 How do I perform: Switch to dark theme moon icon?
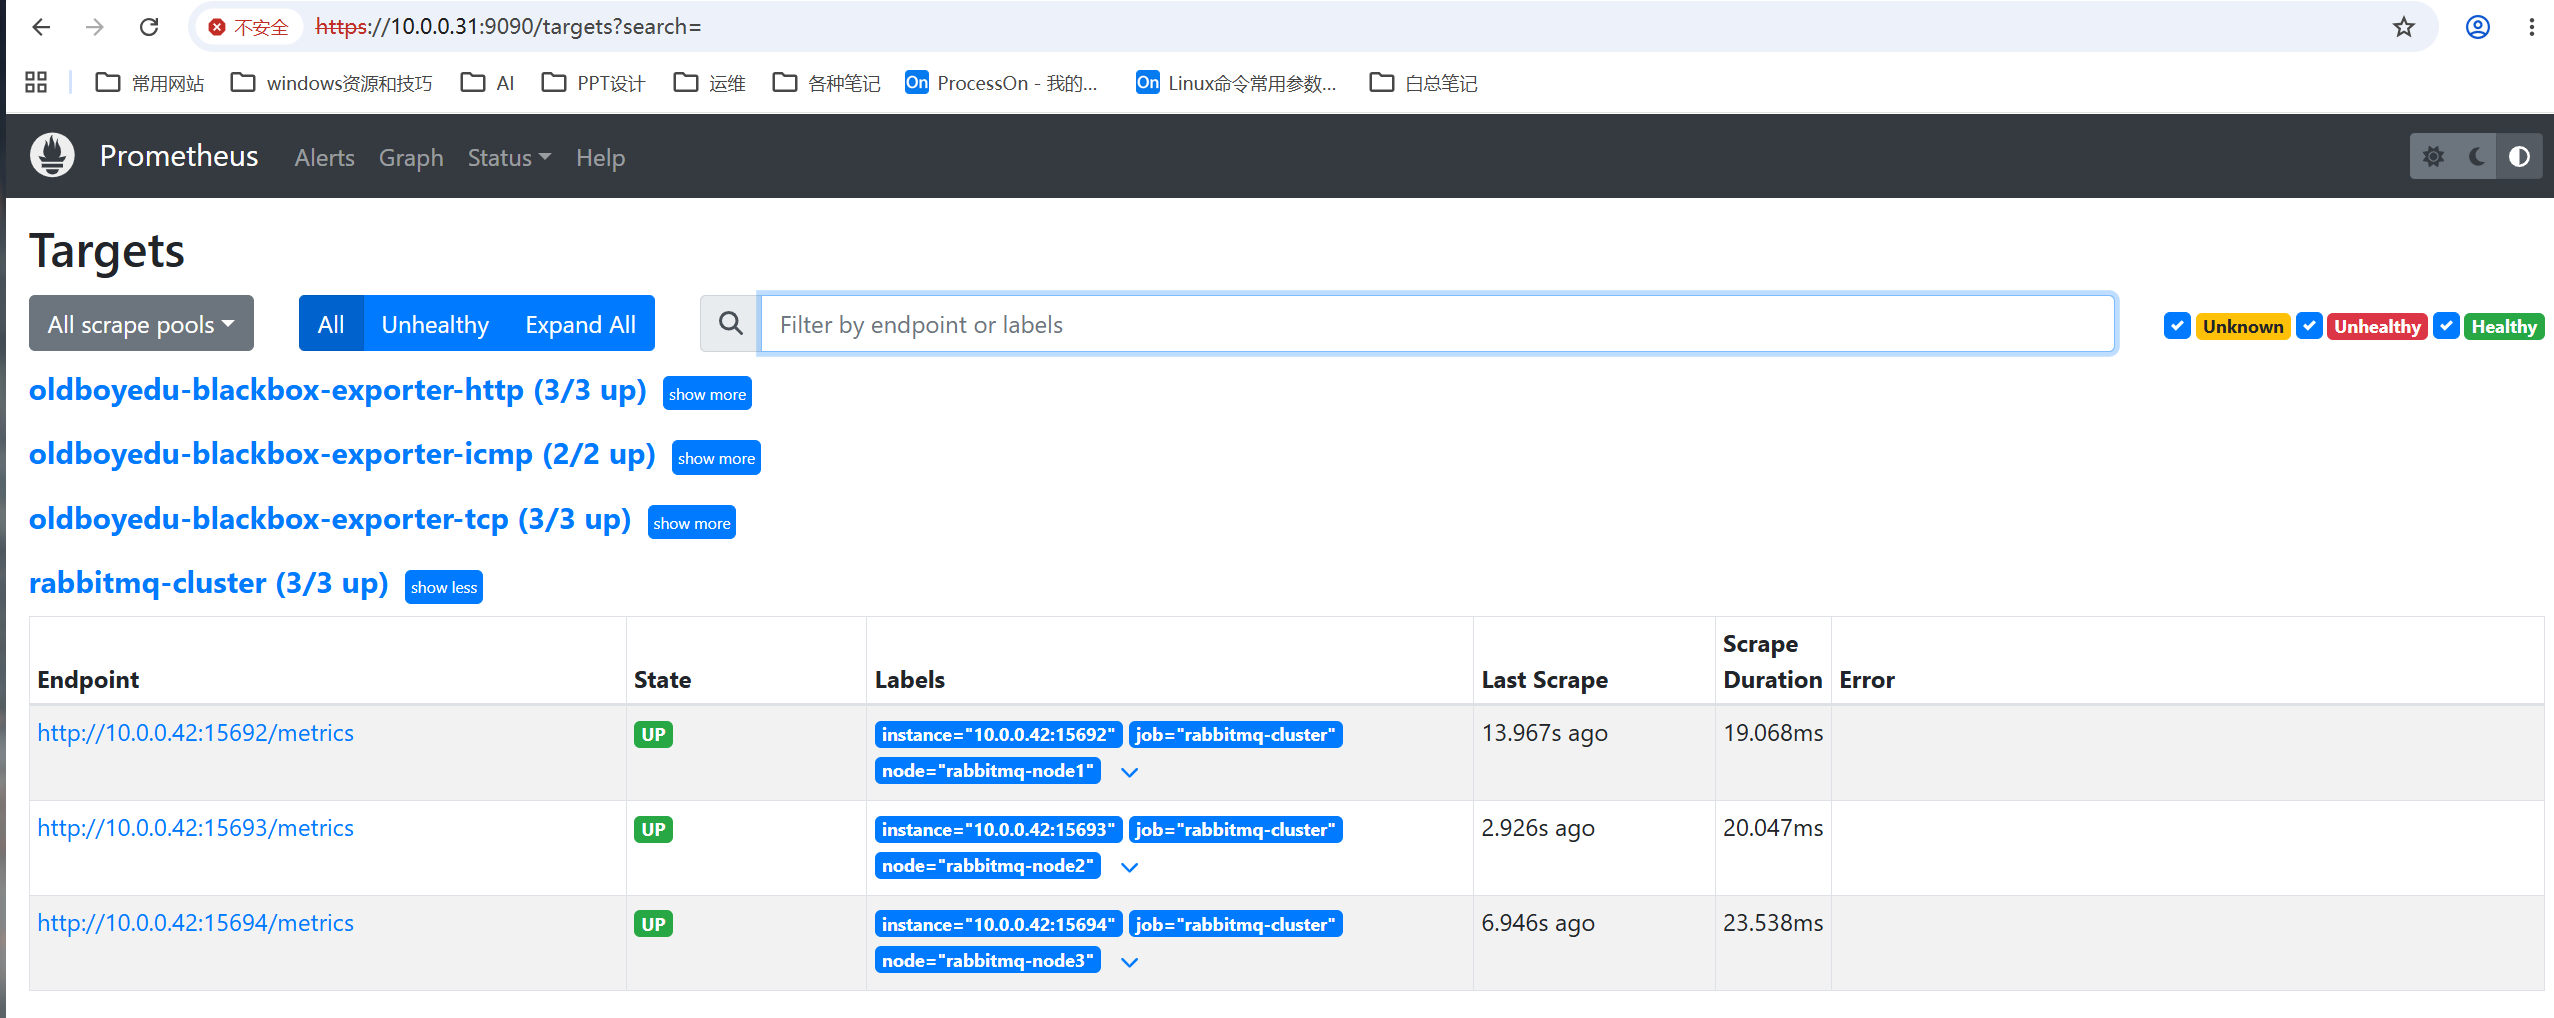[2477, 157]
